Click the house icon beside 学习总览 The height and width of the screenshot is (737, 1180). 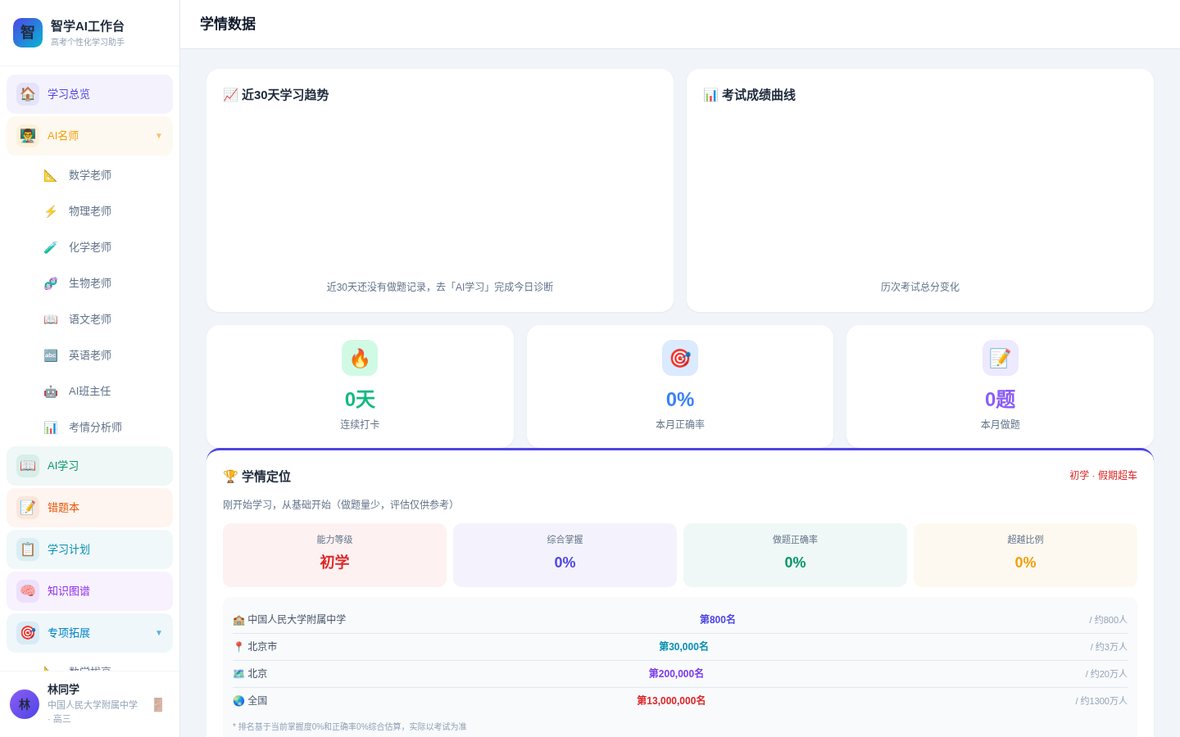(28, 93)
